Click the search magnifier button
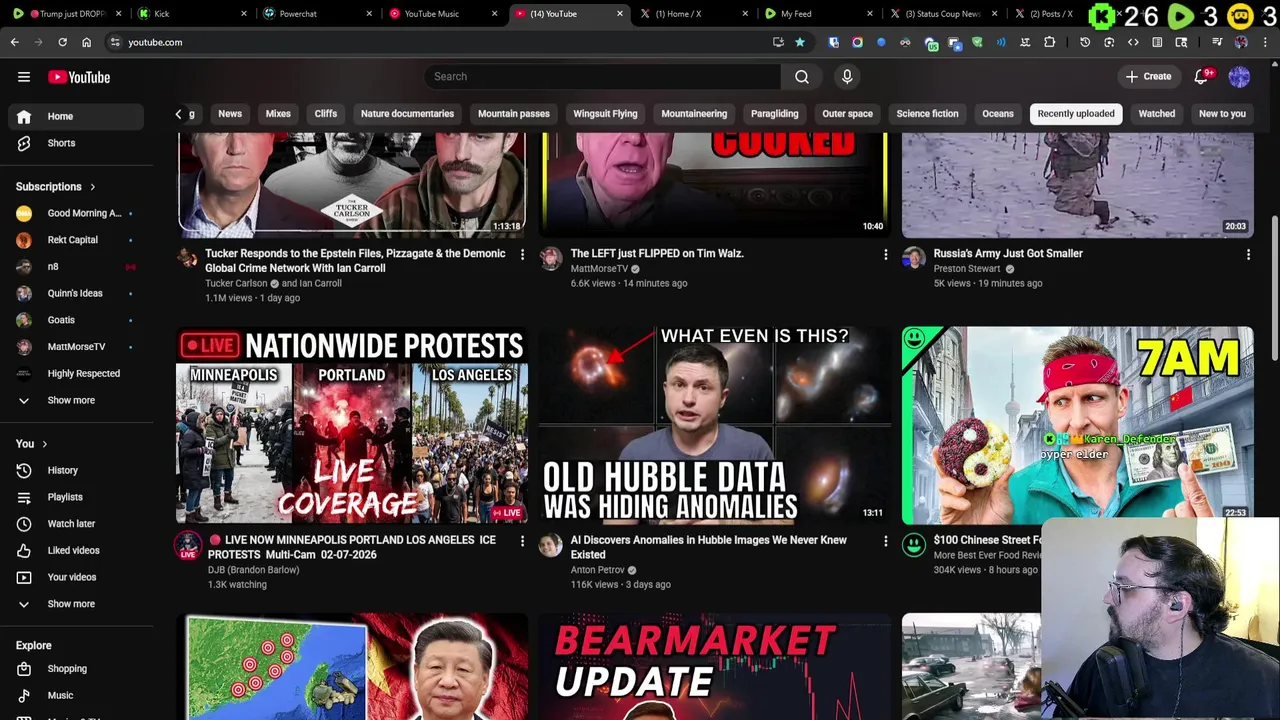 click(x=802, y=76)
